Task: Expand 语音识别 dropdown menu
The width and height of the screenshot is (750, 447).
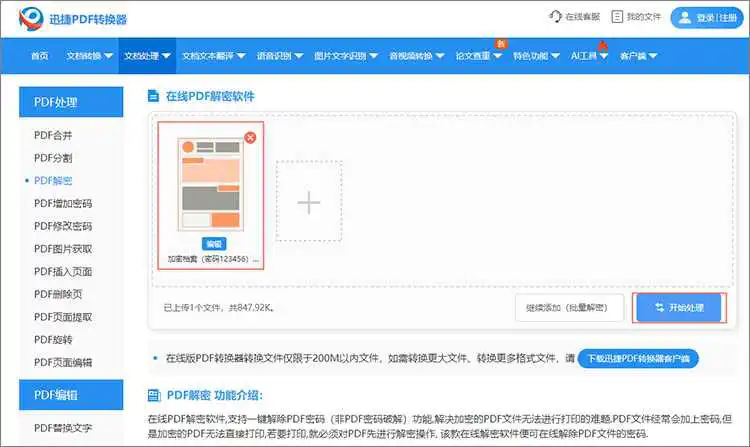Action: [280, 56]
